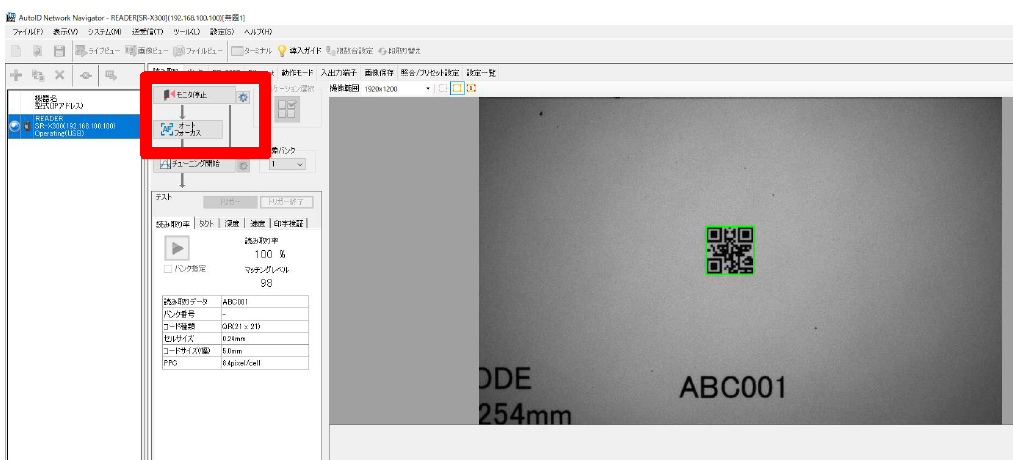Open the ターミナル terminal

[x=252, y=50]
